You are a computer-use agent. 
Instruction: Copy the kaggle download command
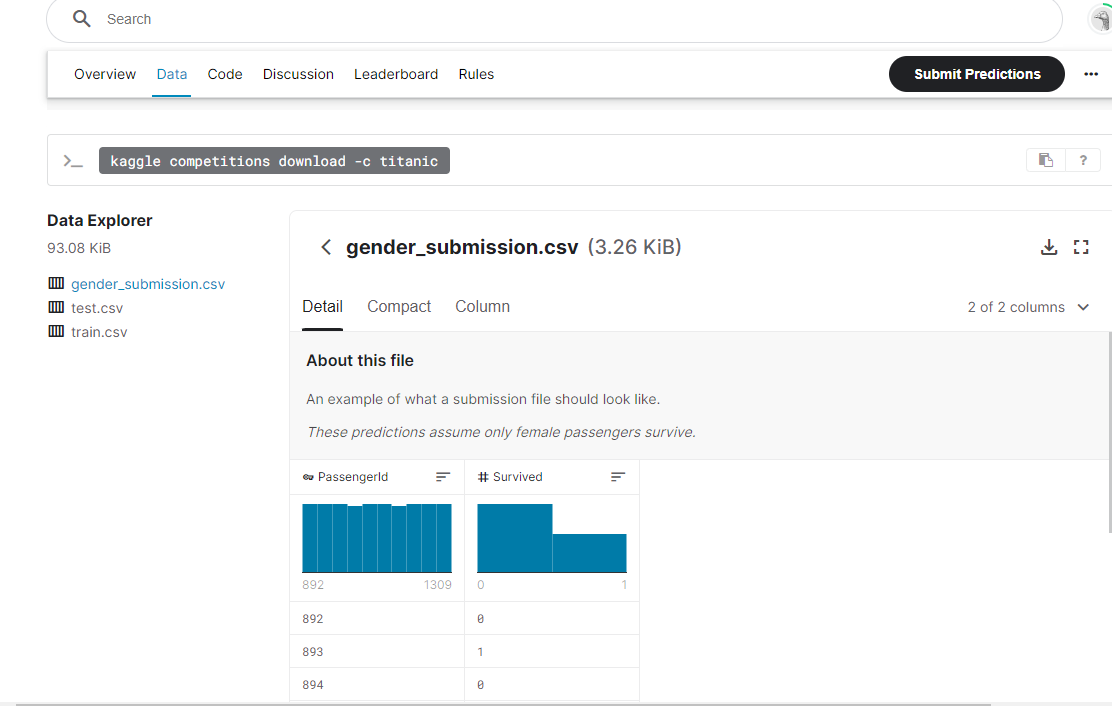coord(1045,160)
